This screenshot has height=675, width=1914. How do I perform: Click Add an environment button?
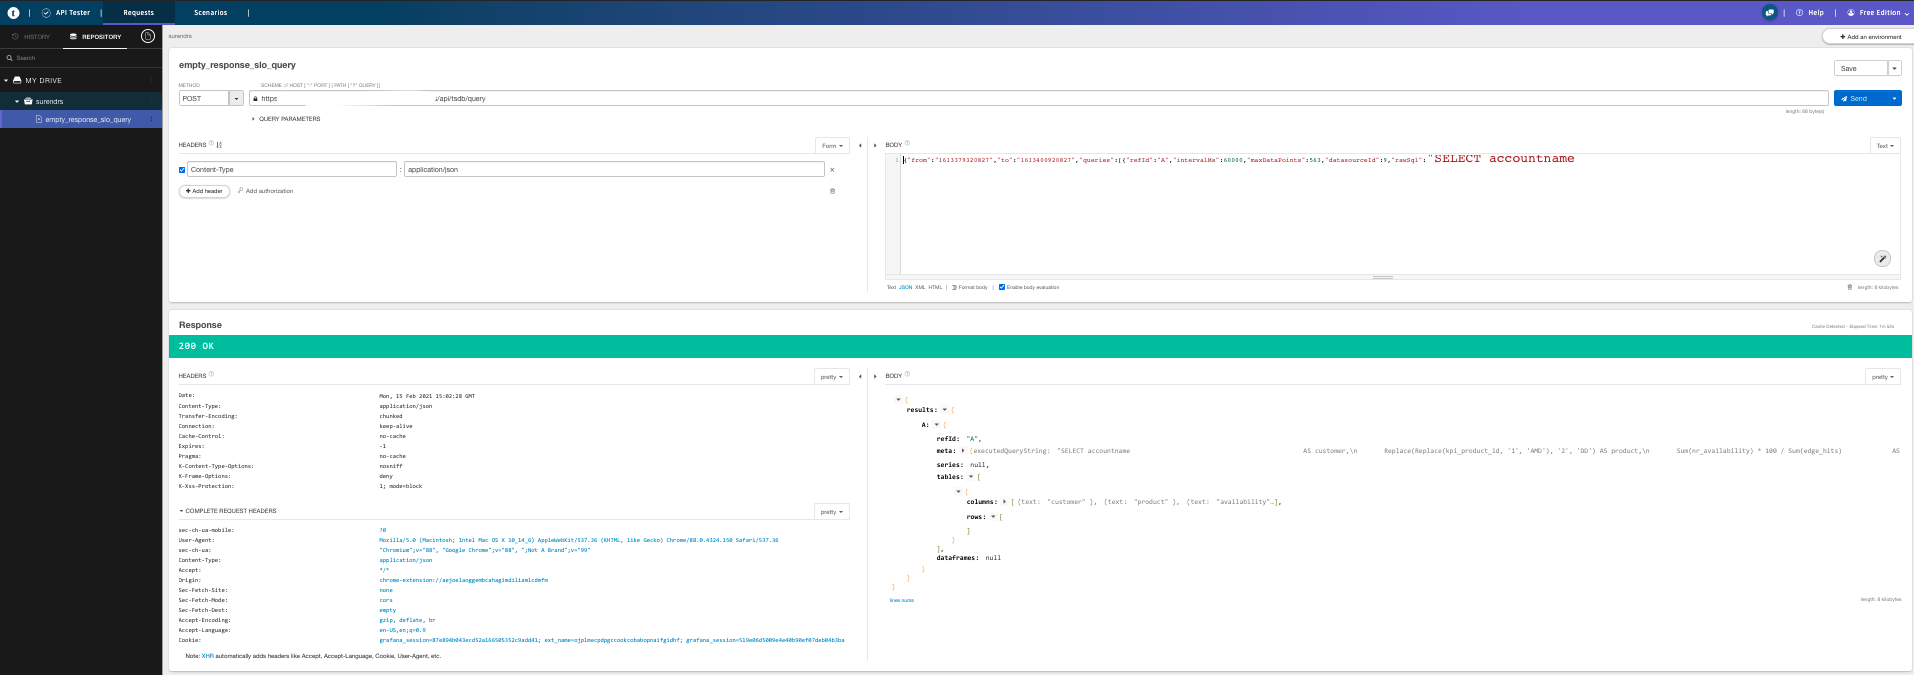1868,36
